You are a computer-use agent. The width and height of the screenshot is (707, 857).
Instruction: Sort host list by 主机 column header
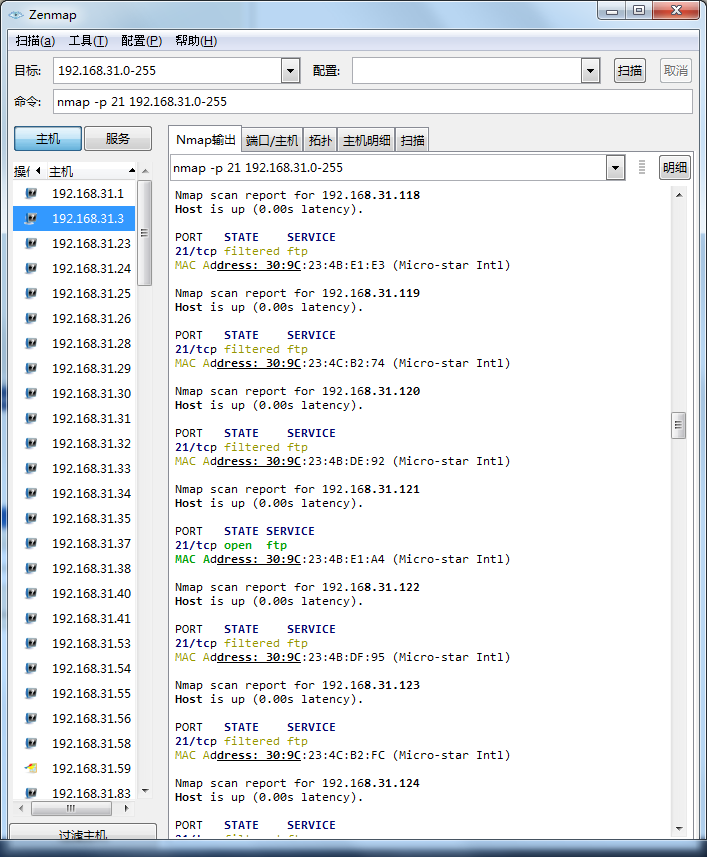tap(91, 172)
